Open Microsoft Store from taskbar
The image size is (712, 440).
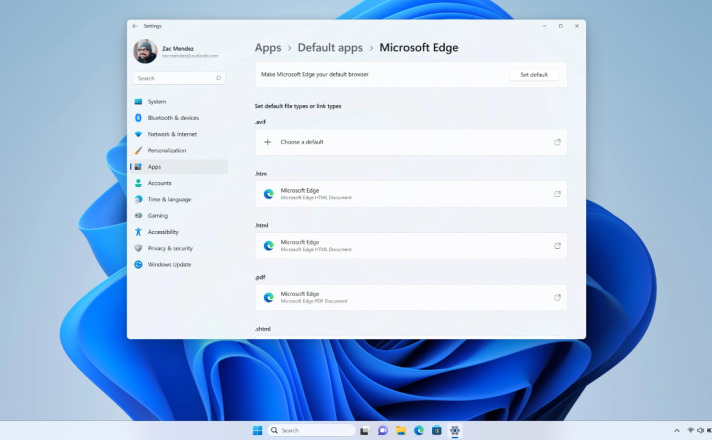(437, 430)
